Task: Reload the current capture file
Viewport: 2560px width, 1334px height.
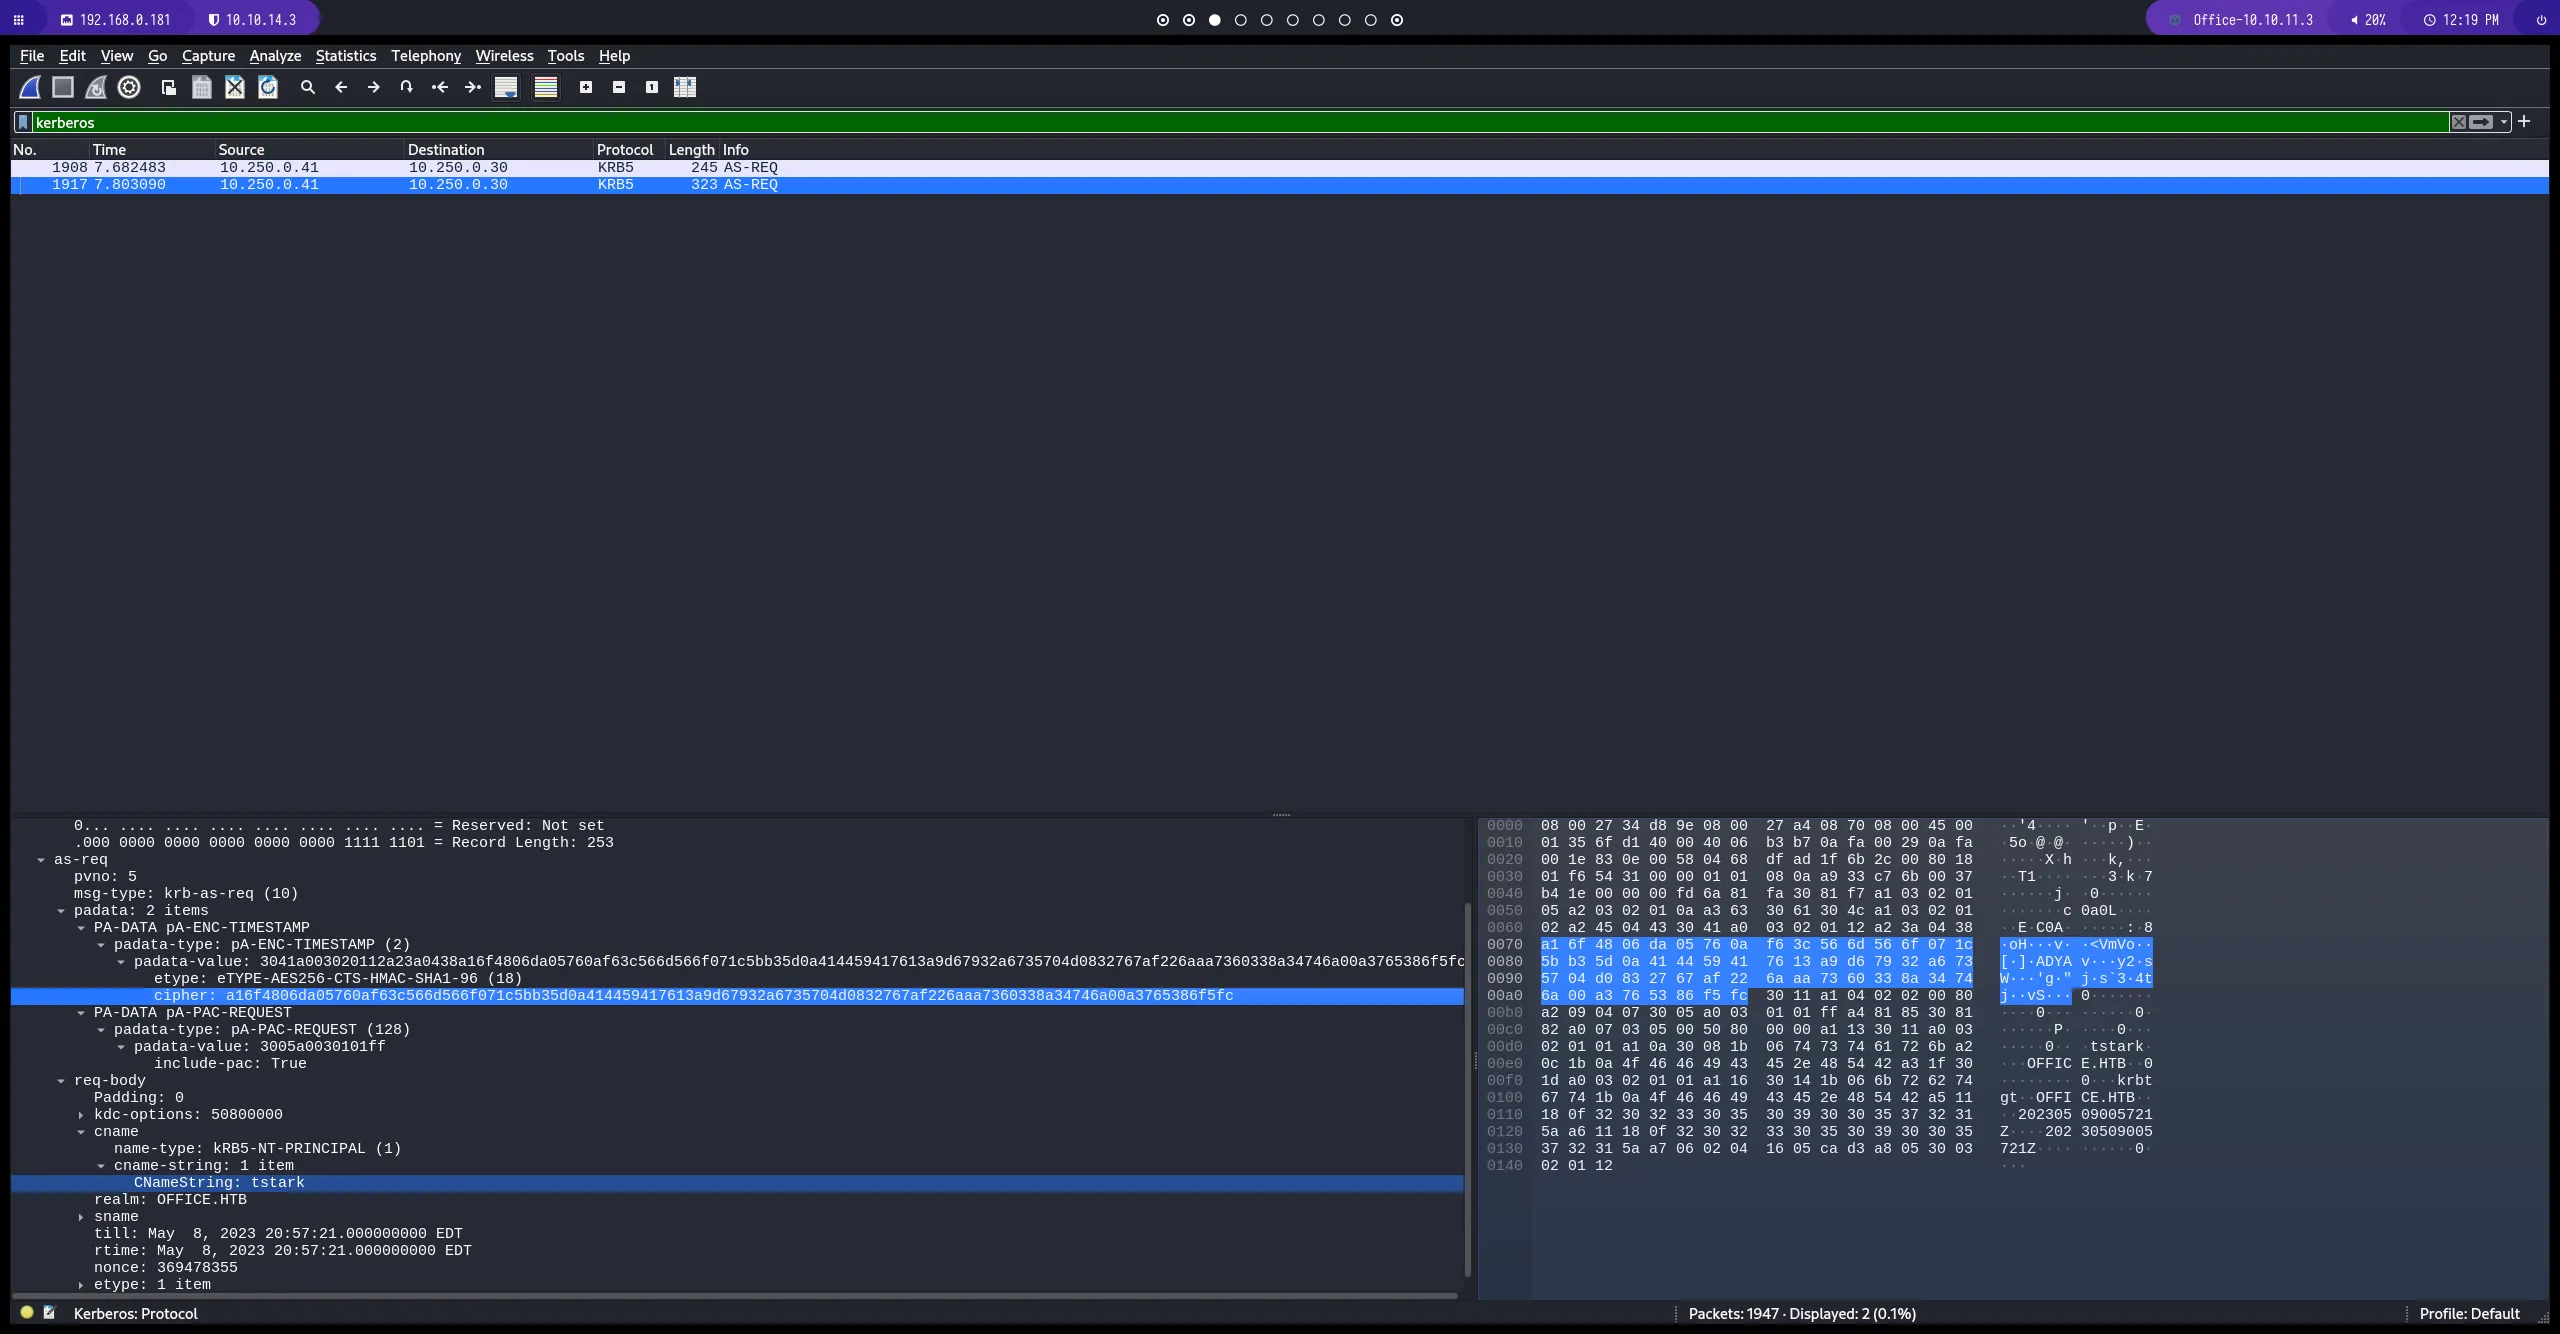Action: 268,88
